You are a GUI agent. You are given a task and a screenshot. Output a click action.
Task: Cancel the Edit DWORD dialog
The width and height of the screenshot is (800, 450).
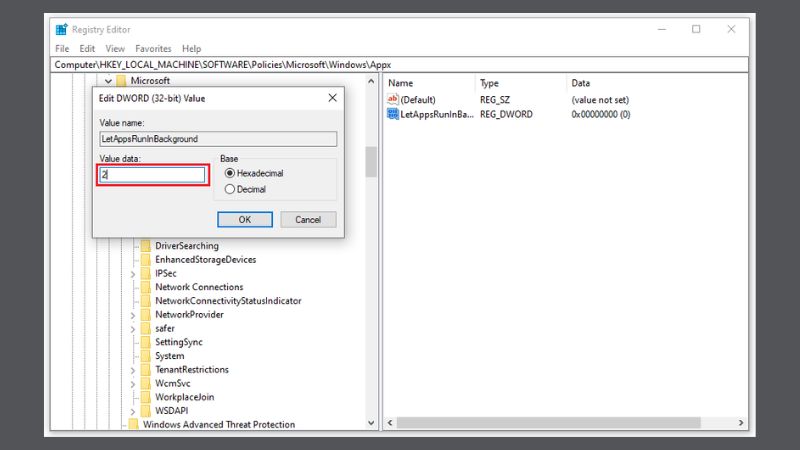308,220
